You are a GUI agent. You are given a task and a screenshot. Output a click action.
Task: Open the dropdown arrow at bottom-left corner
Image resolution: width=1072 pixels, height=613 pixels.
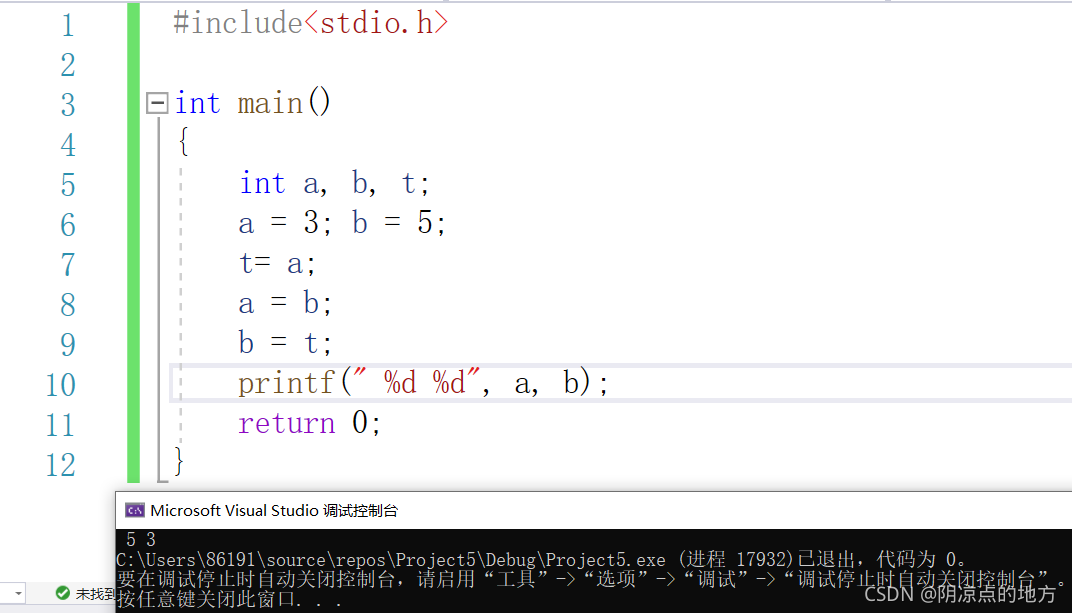tap(18, 593)
